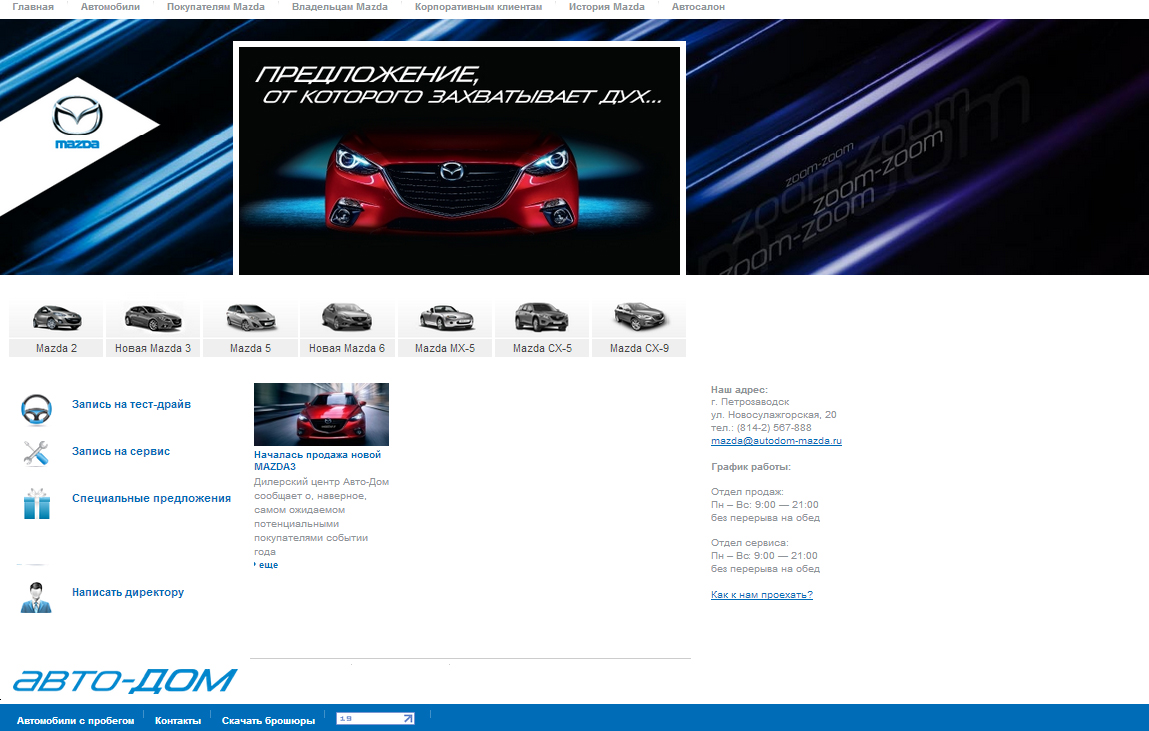1149x731 pixels.
Task: Click the Mazda CX-9 label text
Action: pos(639,349)
